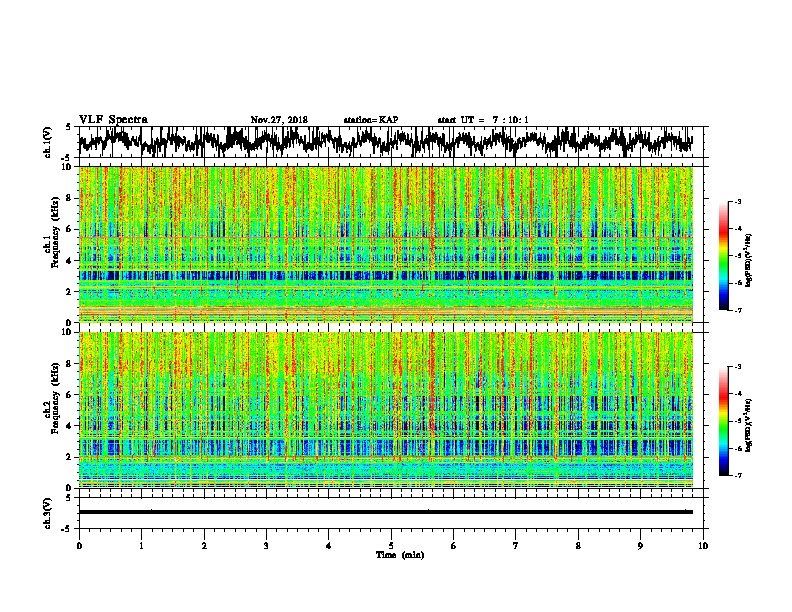Click the time axis tick labeled 3
Image resolution: width=792 pixels, height=612 pixels.
pos(266,546)
